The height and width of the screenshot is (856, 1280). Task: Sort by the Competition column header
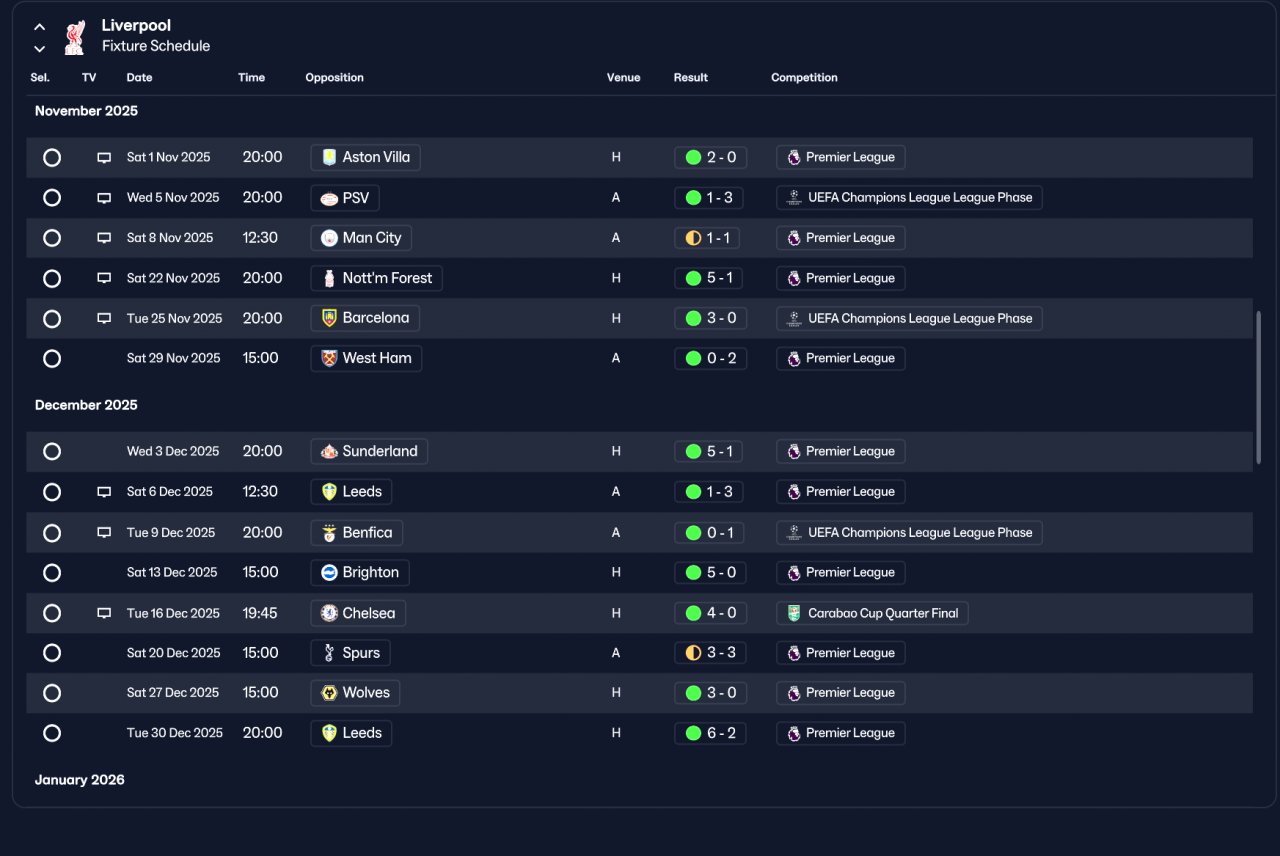[804, 78]
